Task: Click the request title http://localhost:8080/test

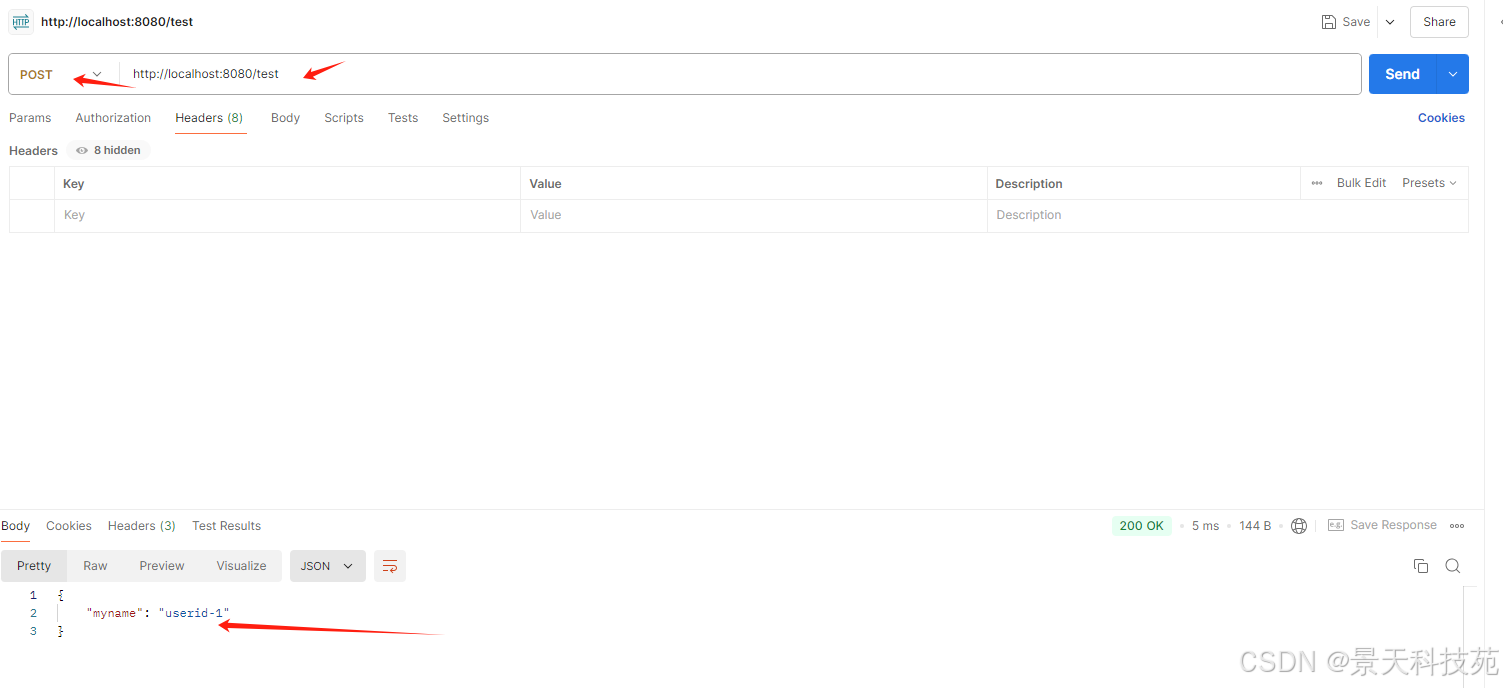Action: [117, 22]
